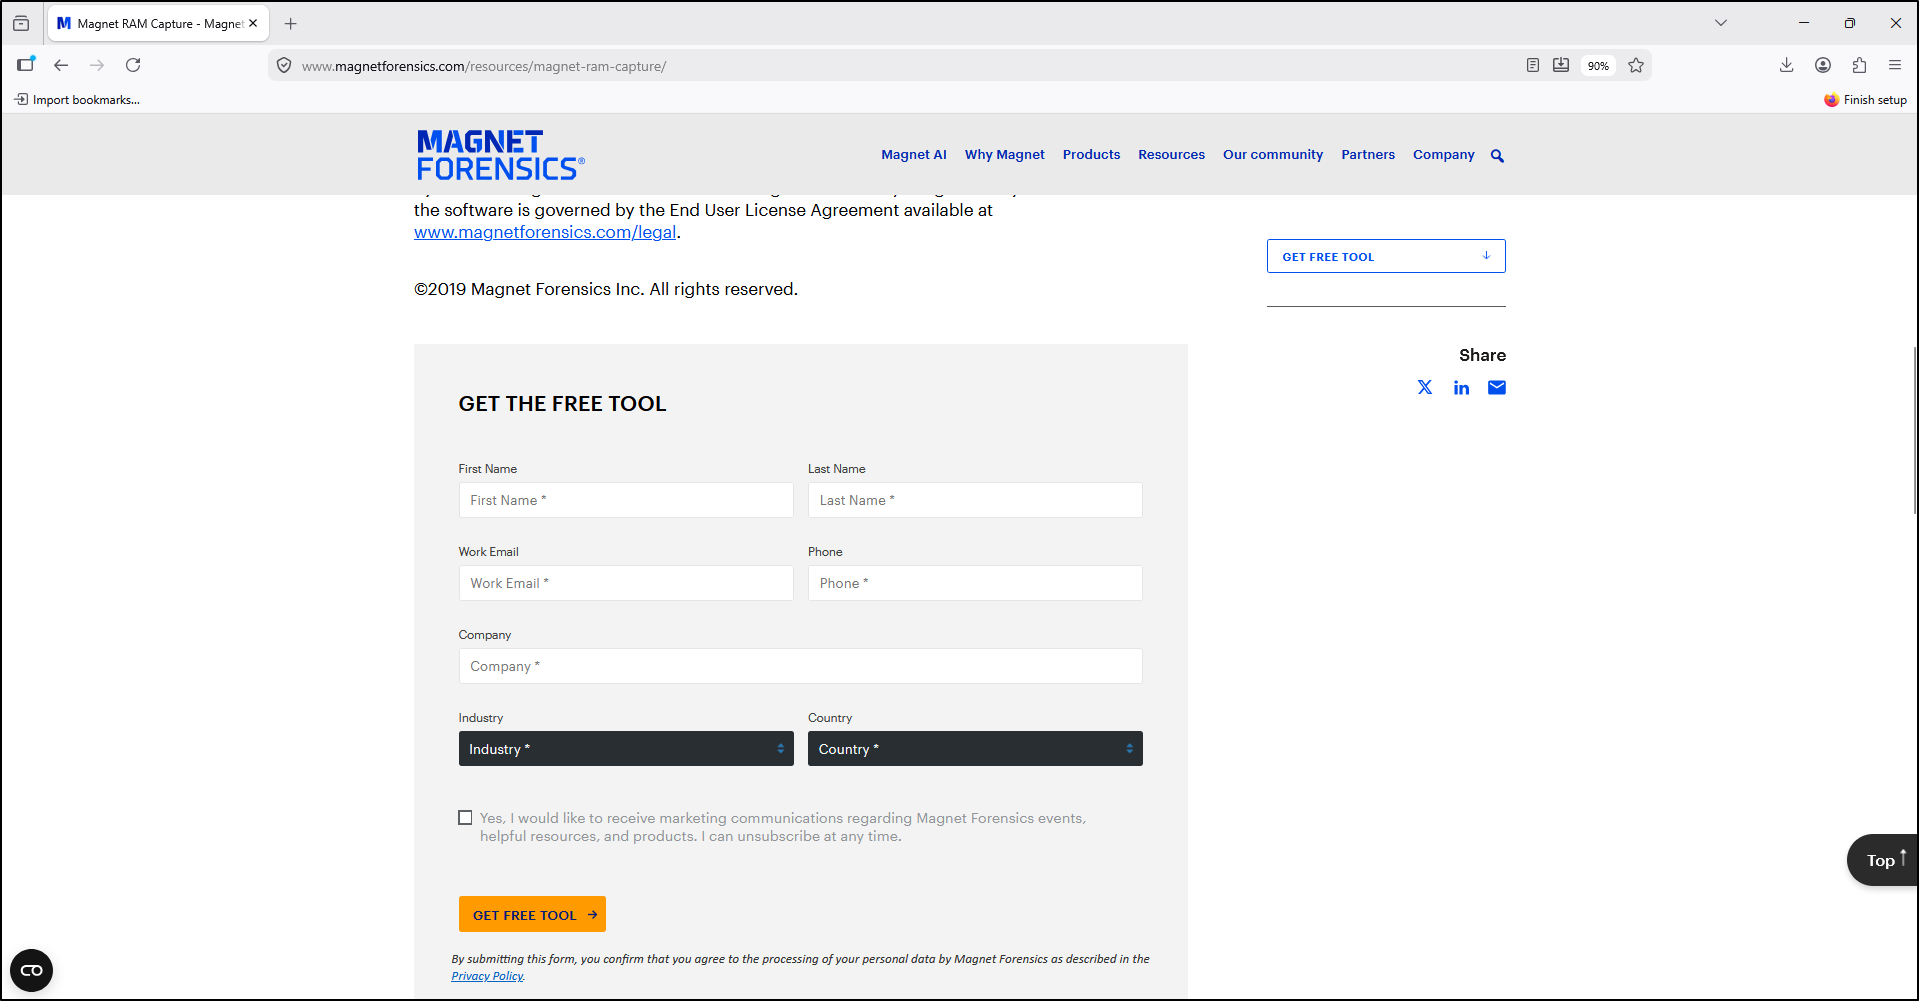Tick the marketing communications checkbox
The height and width of the screenshot is (1001, 1919).
[x=465, y=818]
